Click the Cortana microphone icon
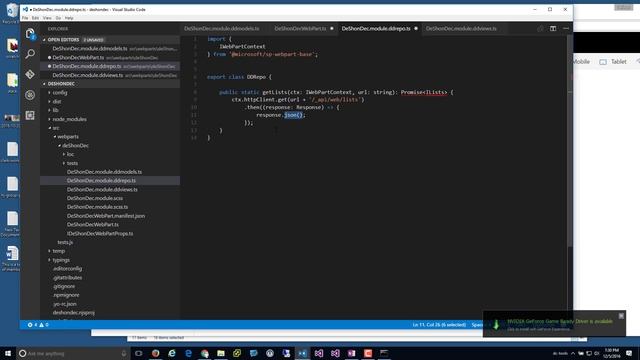Viewport: 640px width, 360px height. click(124, 353)
